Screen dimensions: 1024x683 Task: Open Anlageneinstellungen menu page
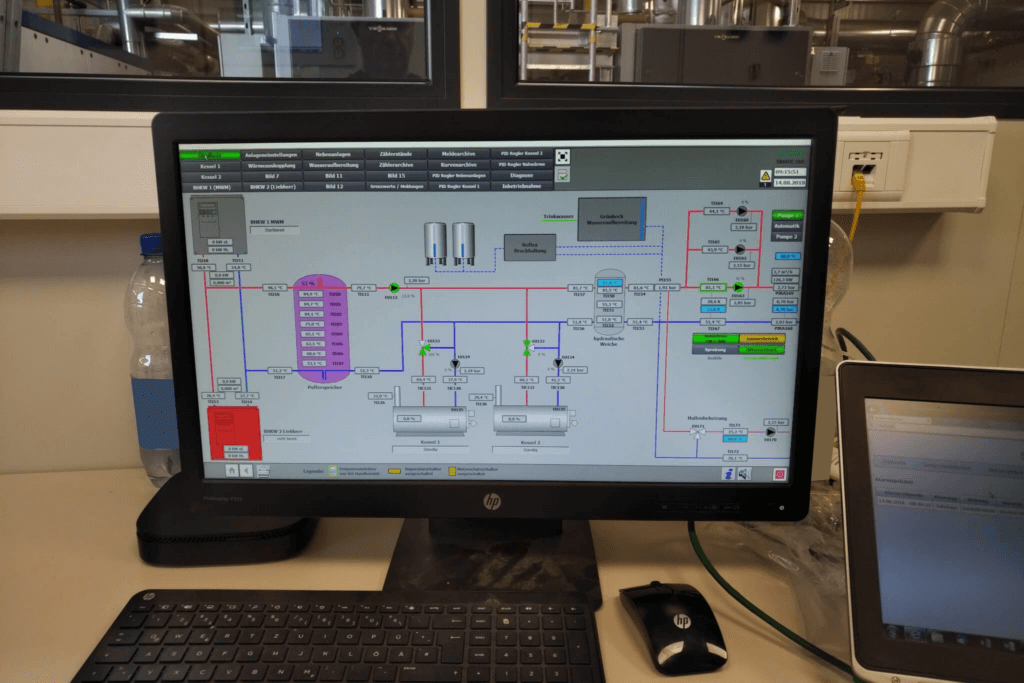[x=271, y=155]
